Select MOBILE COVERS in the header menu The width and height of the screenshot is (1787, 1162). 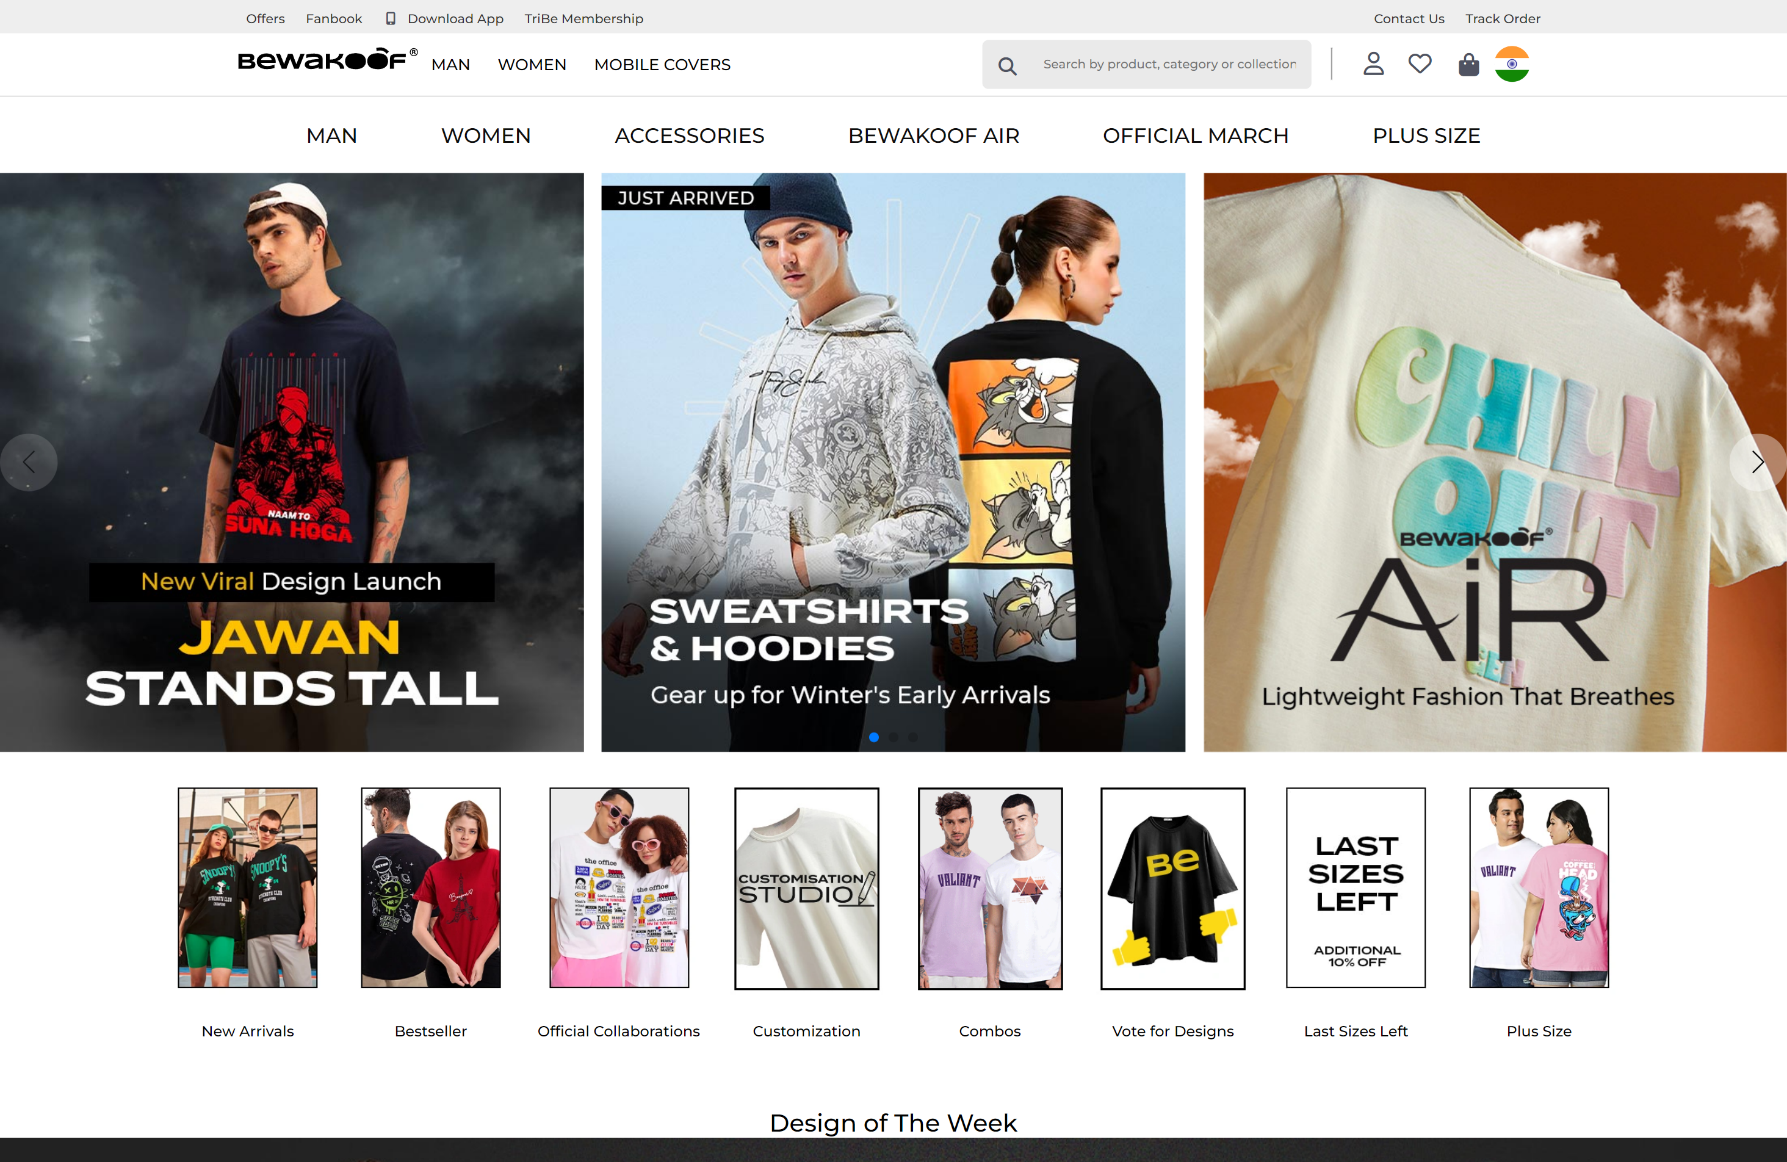click(x=662, y=64)
